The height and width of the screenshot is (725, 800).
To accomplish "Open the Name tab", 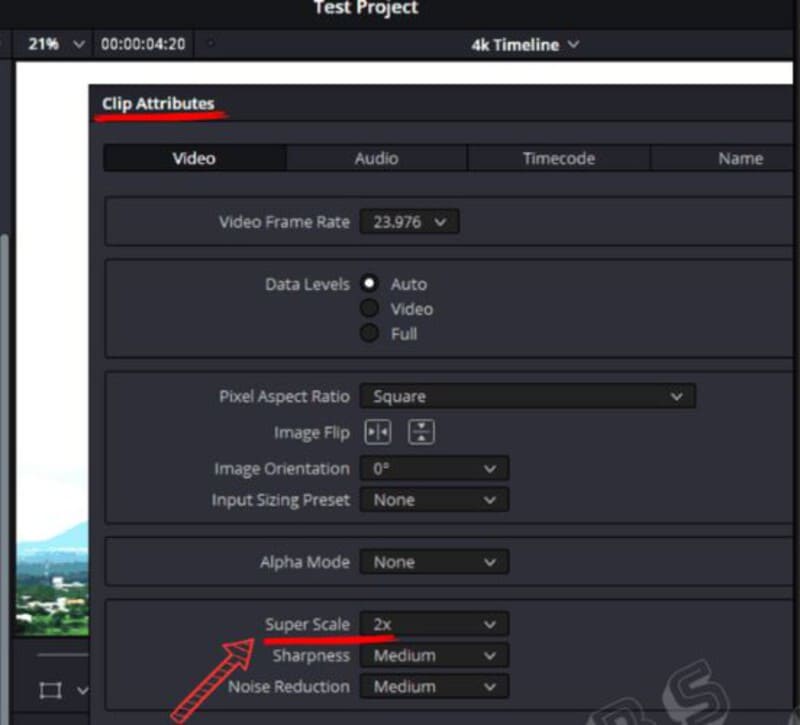I will coord(740,158).
